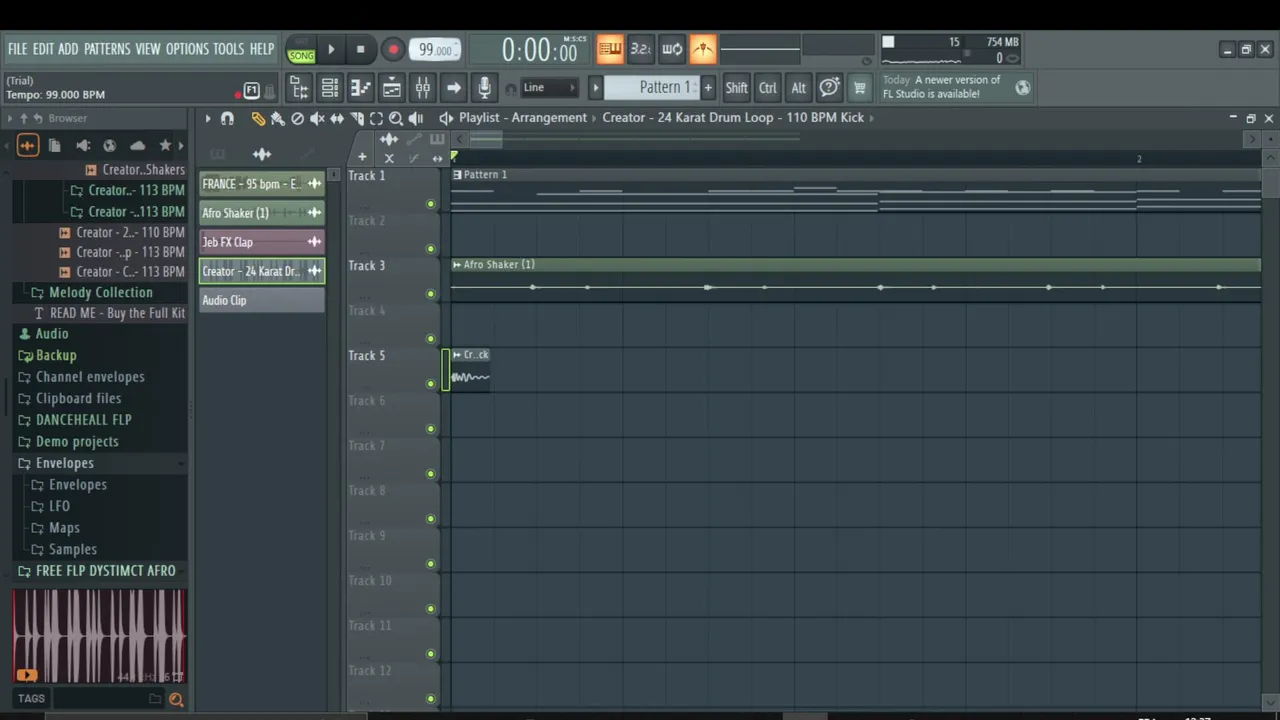The height and width of the screenshot is (720, 1280).
Task: Select the Slice tool in playlist
Action: (357, 118)
